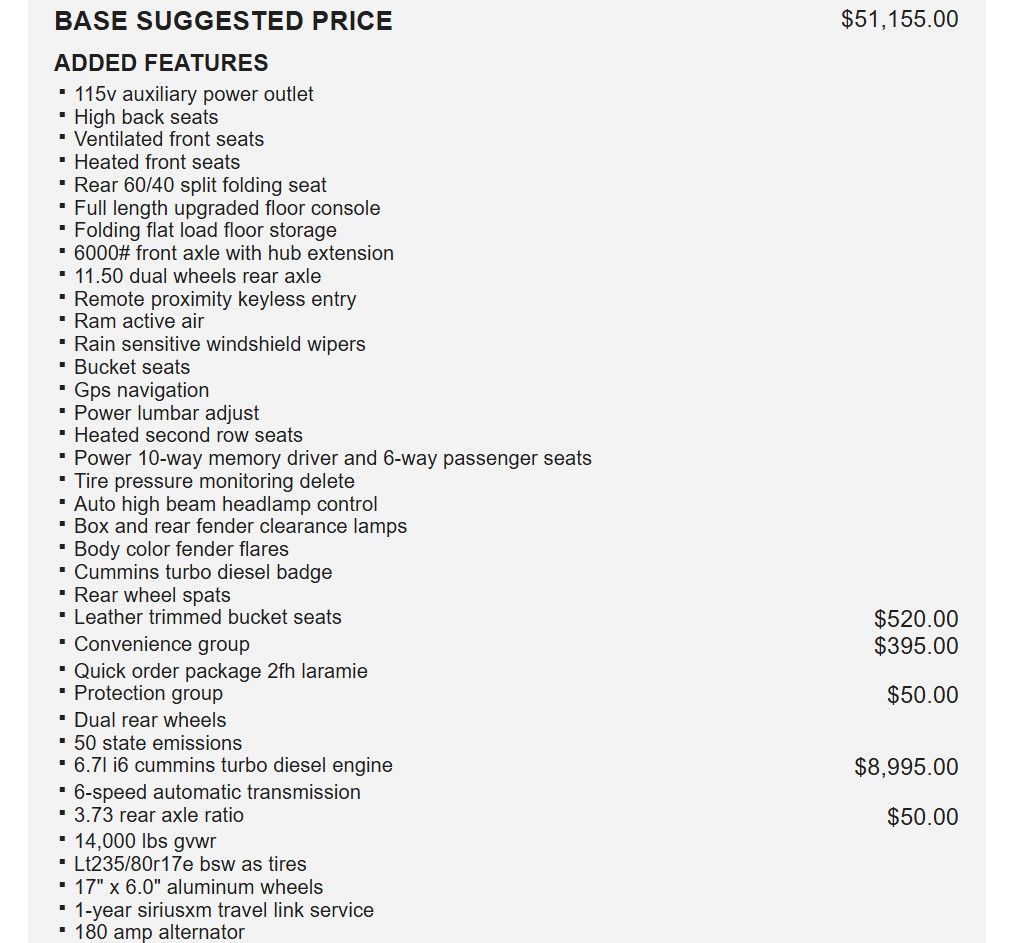This screenshot has height=943, width=1012.
Task: Click the Added Features heading
Action: (x=161, y=63)
